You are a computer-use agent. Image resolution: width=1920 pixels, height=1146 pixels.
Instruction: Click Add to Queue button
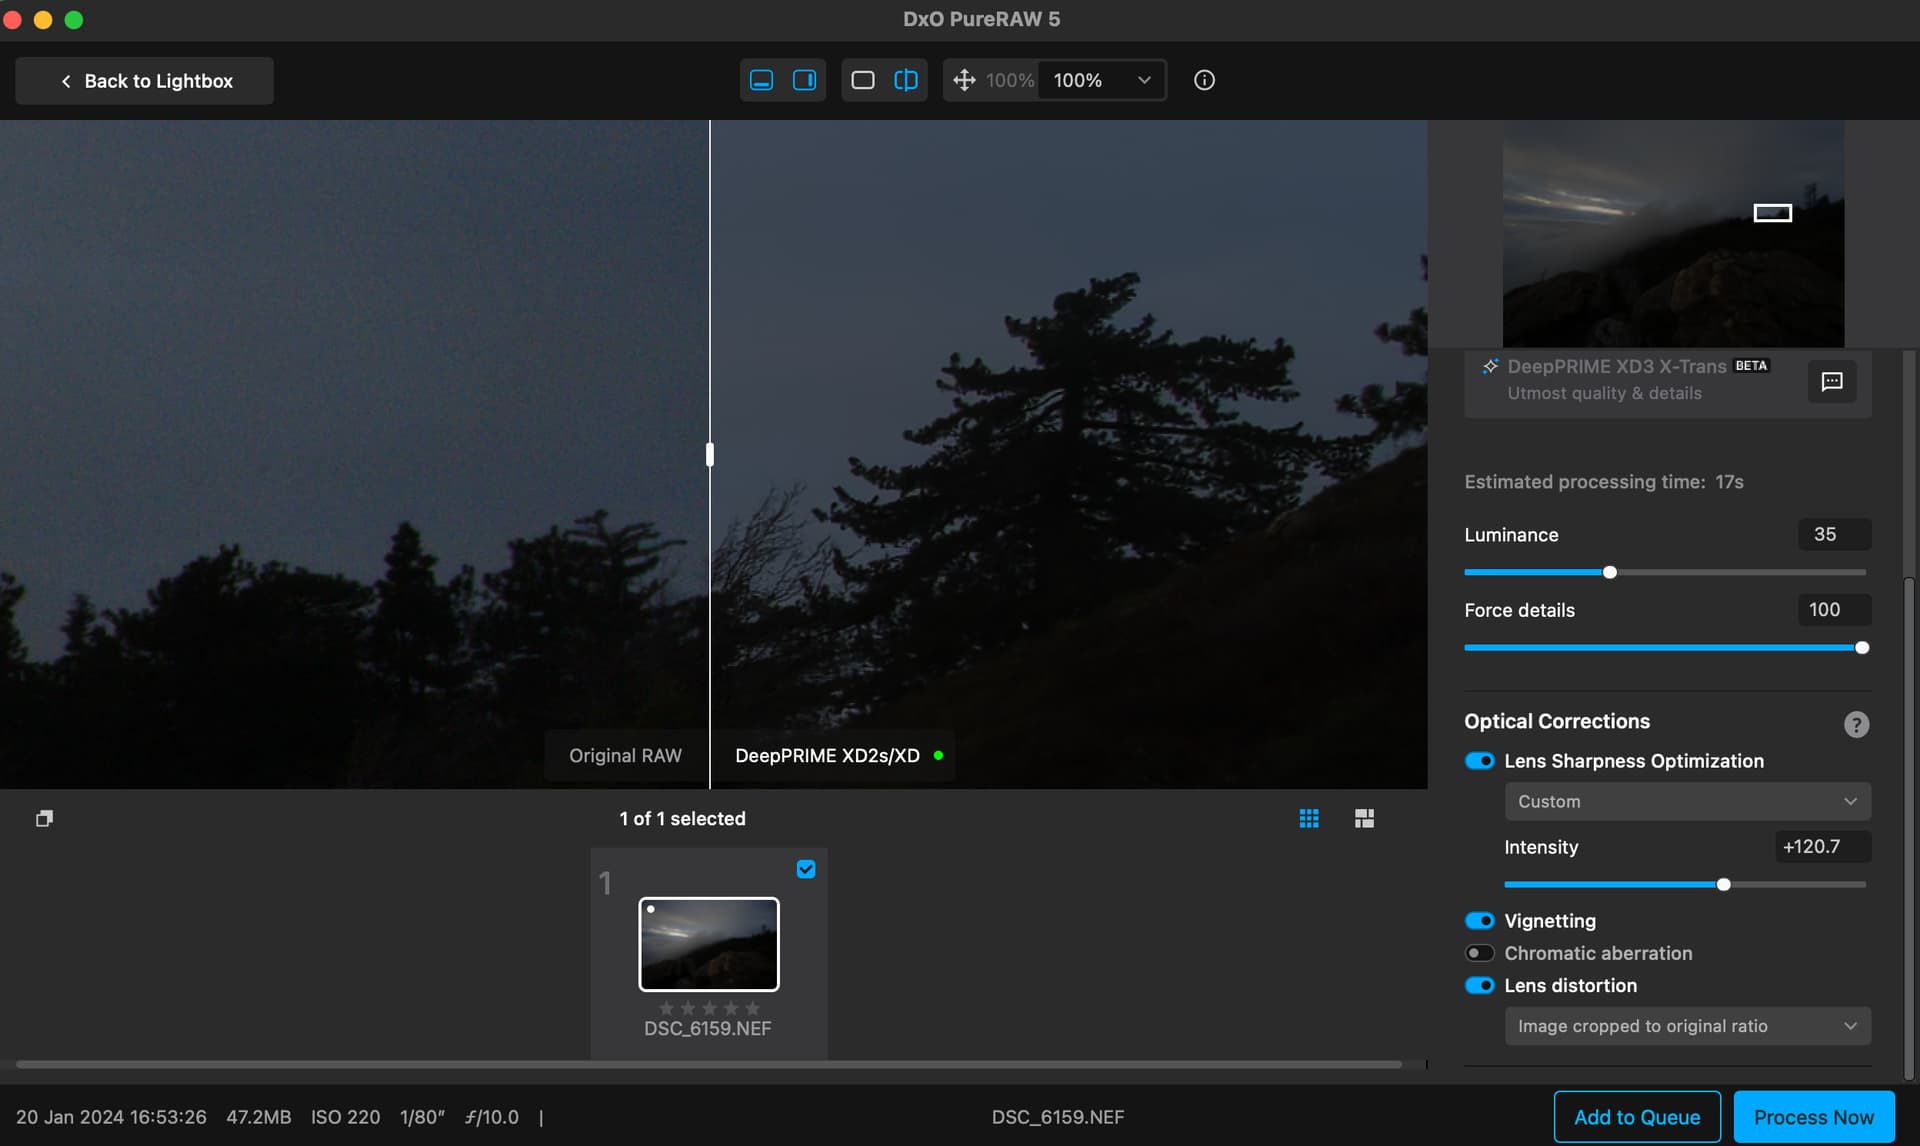pyautogui.click(x=1637, y=1117)
